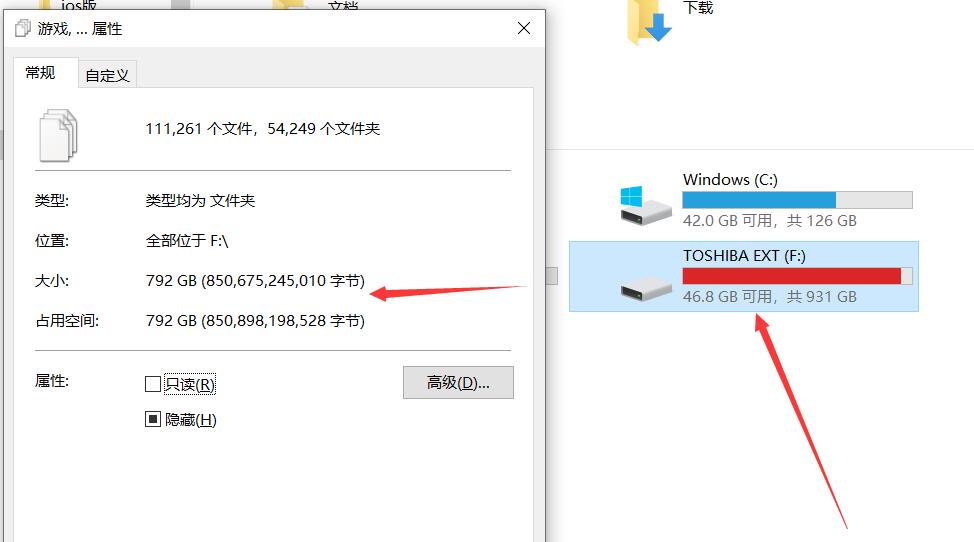Close the properties dialog with X
Viewport: 974px width, 542px height.
[524, 28]
